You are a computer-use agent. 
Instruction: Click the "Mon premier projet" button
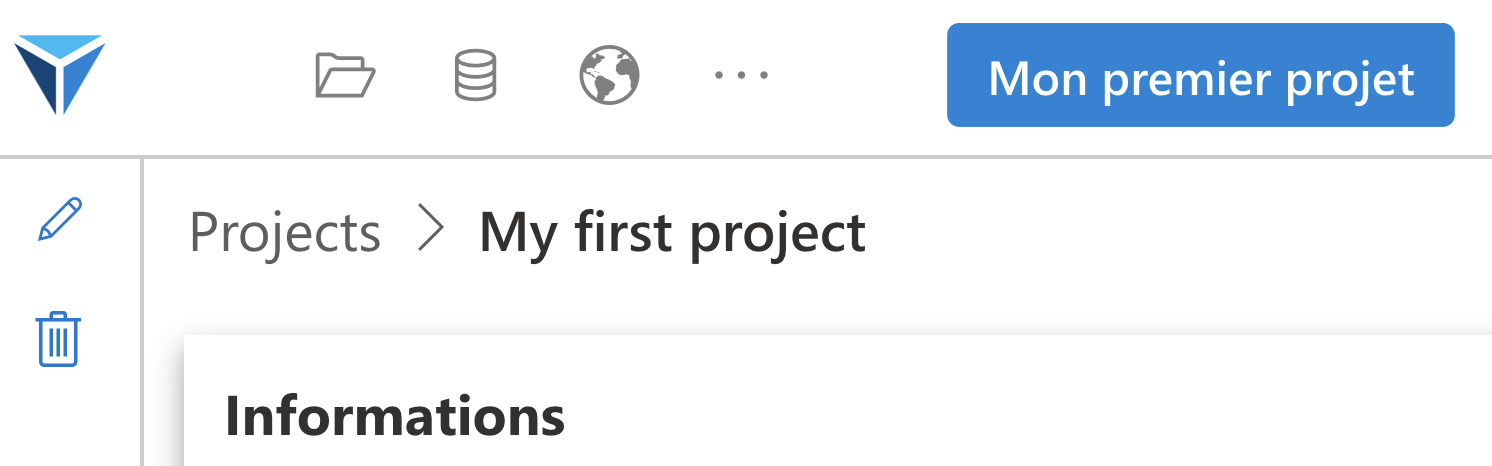1200,75
